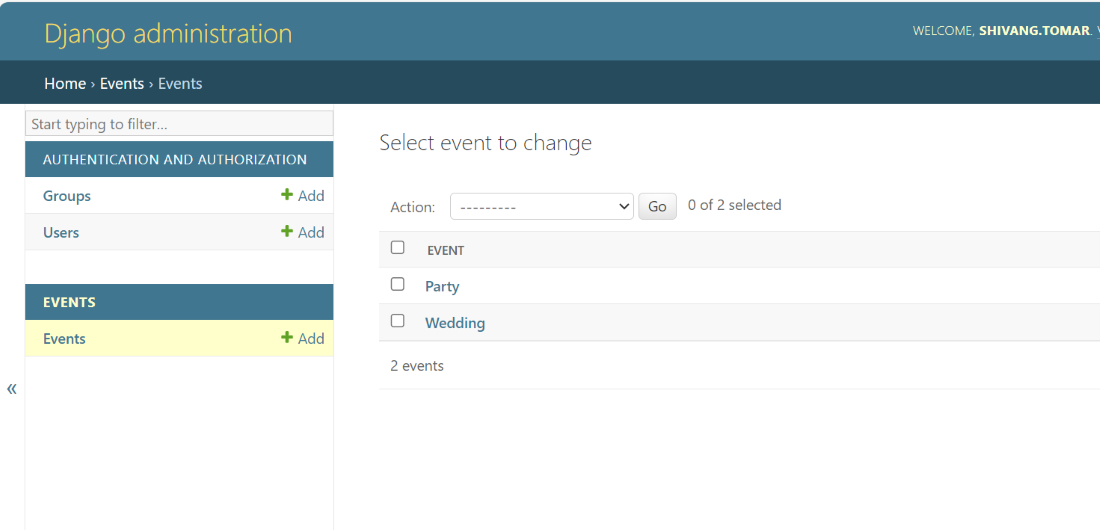Click the Authentication and Authorization section header
Viewport: 1100px width, 530px height.
(x=175, y=160)
